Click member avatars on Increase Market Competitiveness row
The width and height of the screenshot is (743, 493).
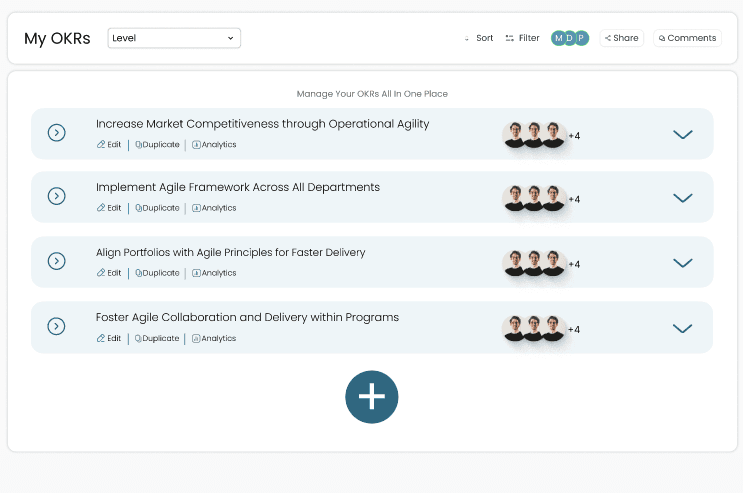534,135
